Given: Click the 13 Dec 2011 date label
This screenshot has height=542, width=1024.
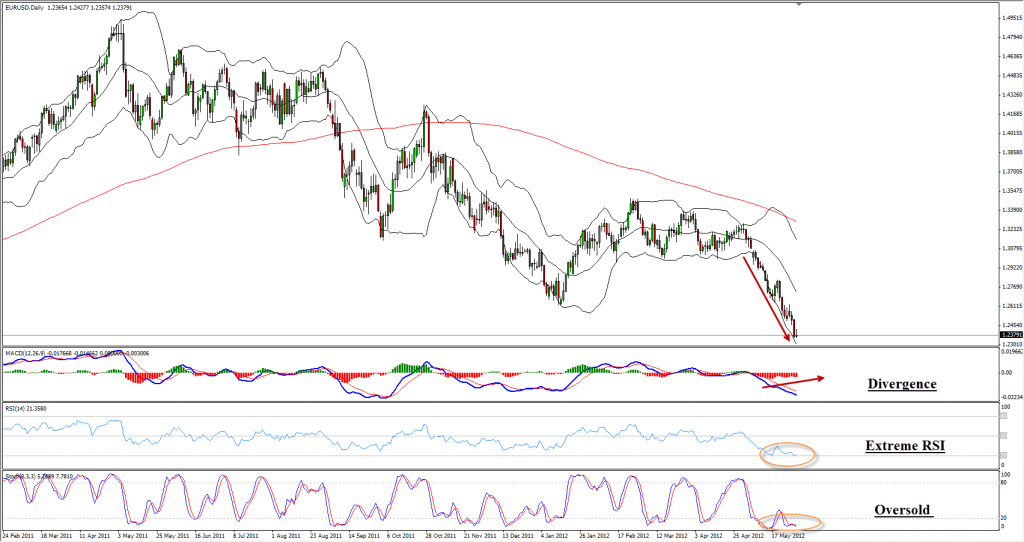Looking at the screenshot, I should 518,536.
